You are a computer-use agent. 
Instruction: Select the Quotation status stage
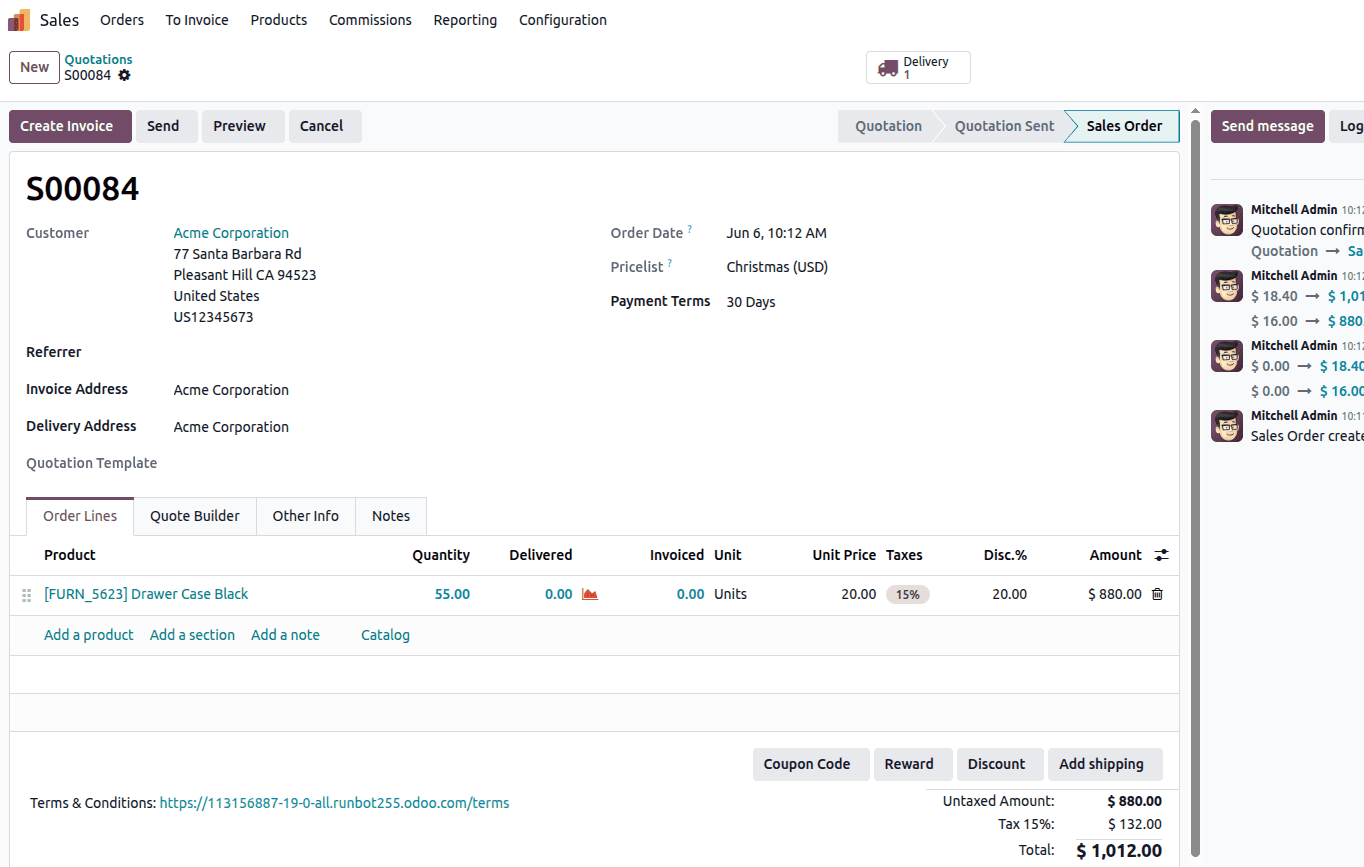[x=888, y=126]
